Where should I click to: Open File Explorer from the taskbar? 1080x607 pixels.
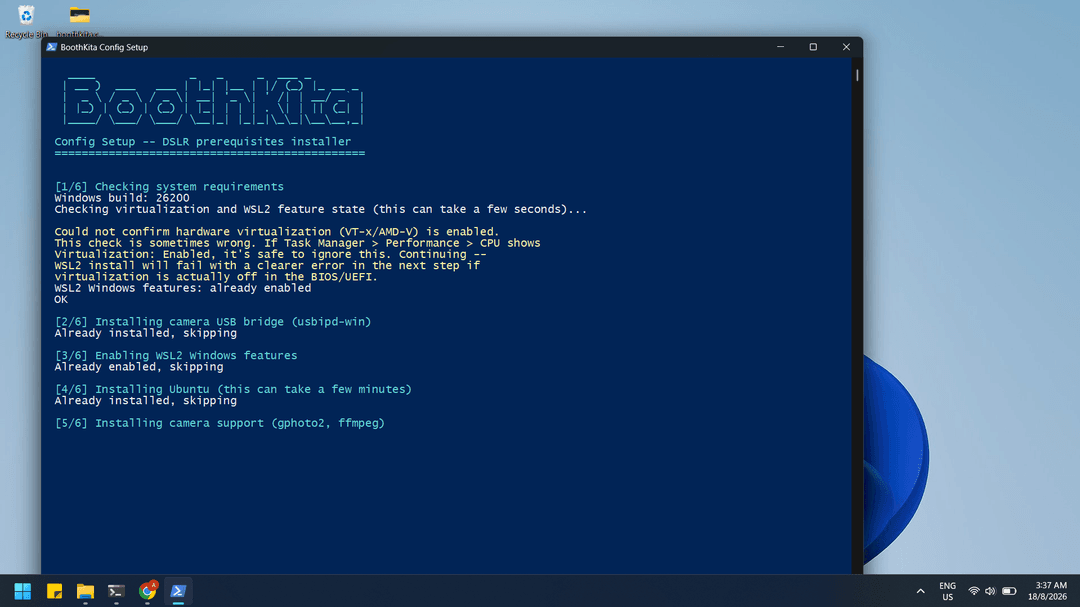[x=85, y=591]
